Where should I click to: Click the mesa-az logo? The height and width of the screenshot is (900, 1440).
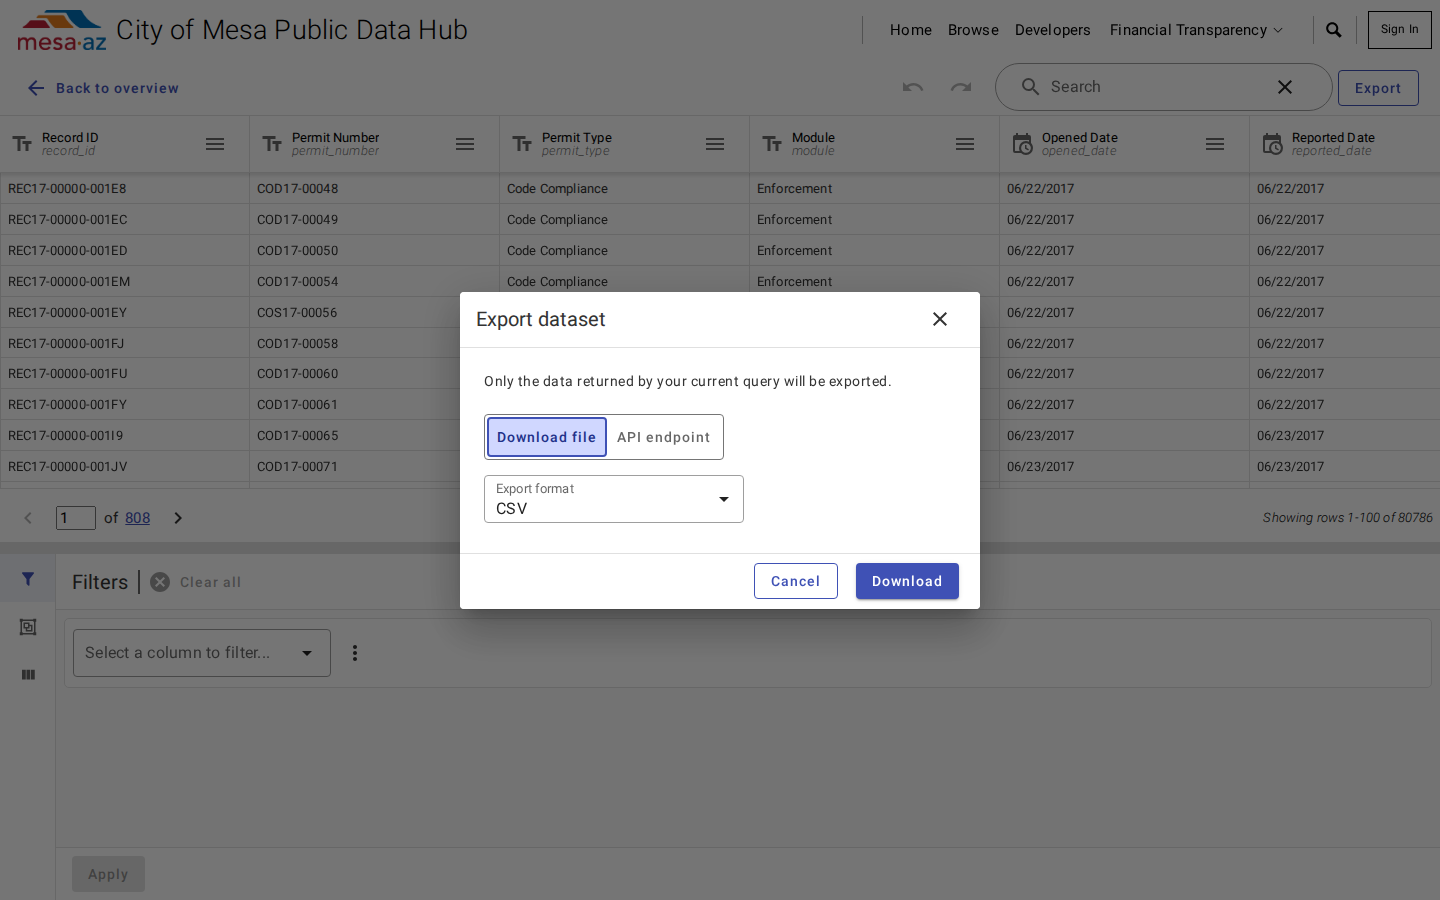pyautogui.click(x=61, y=31)
